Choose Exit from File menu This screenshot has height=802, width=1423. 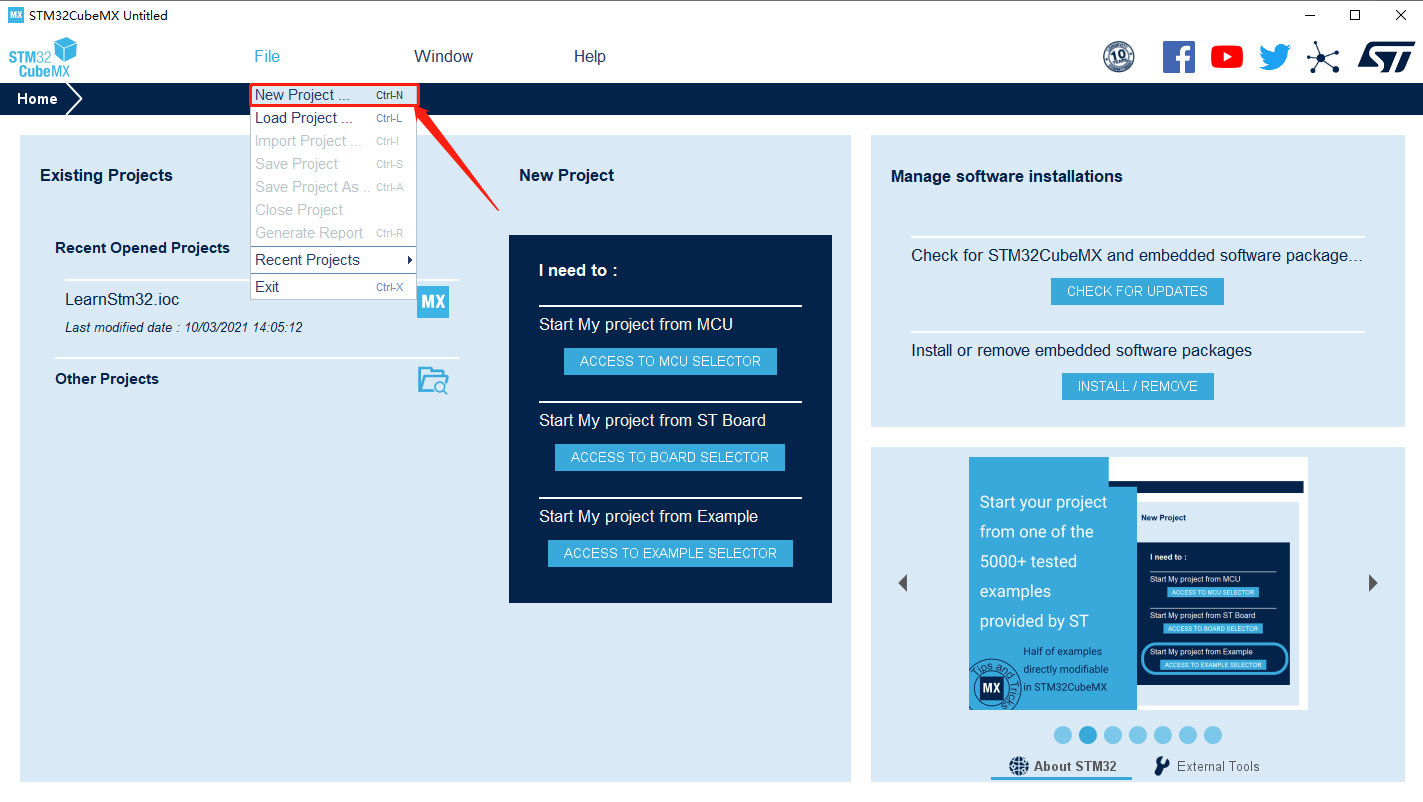click(x=334, y=287)
